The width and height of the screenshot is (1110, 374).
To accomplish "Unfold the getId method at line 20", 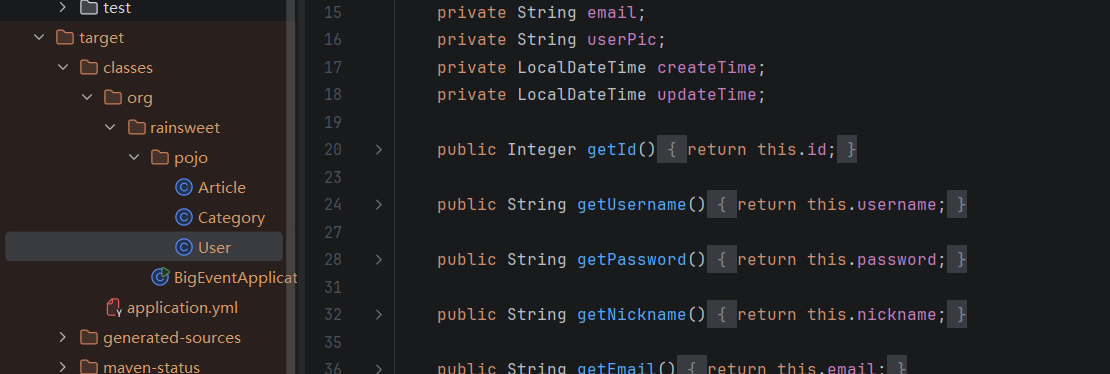I will 379,149.
